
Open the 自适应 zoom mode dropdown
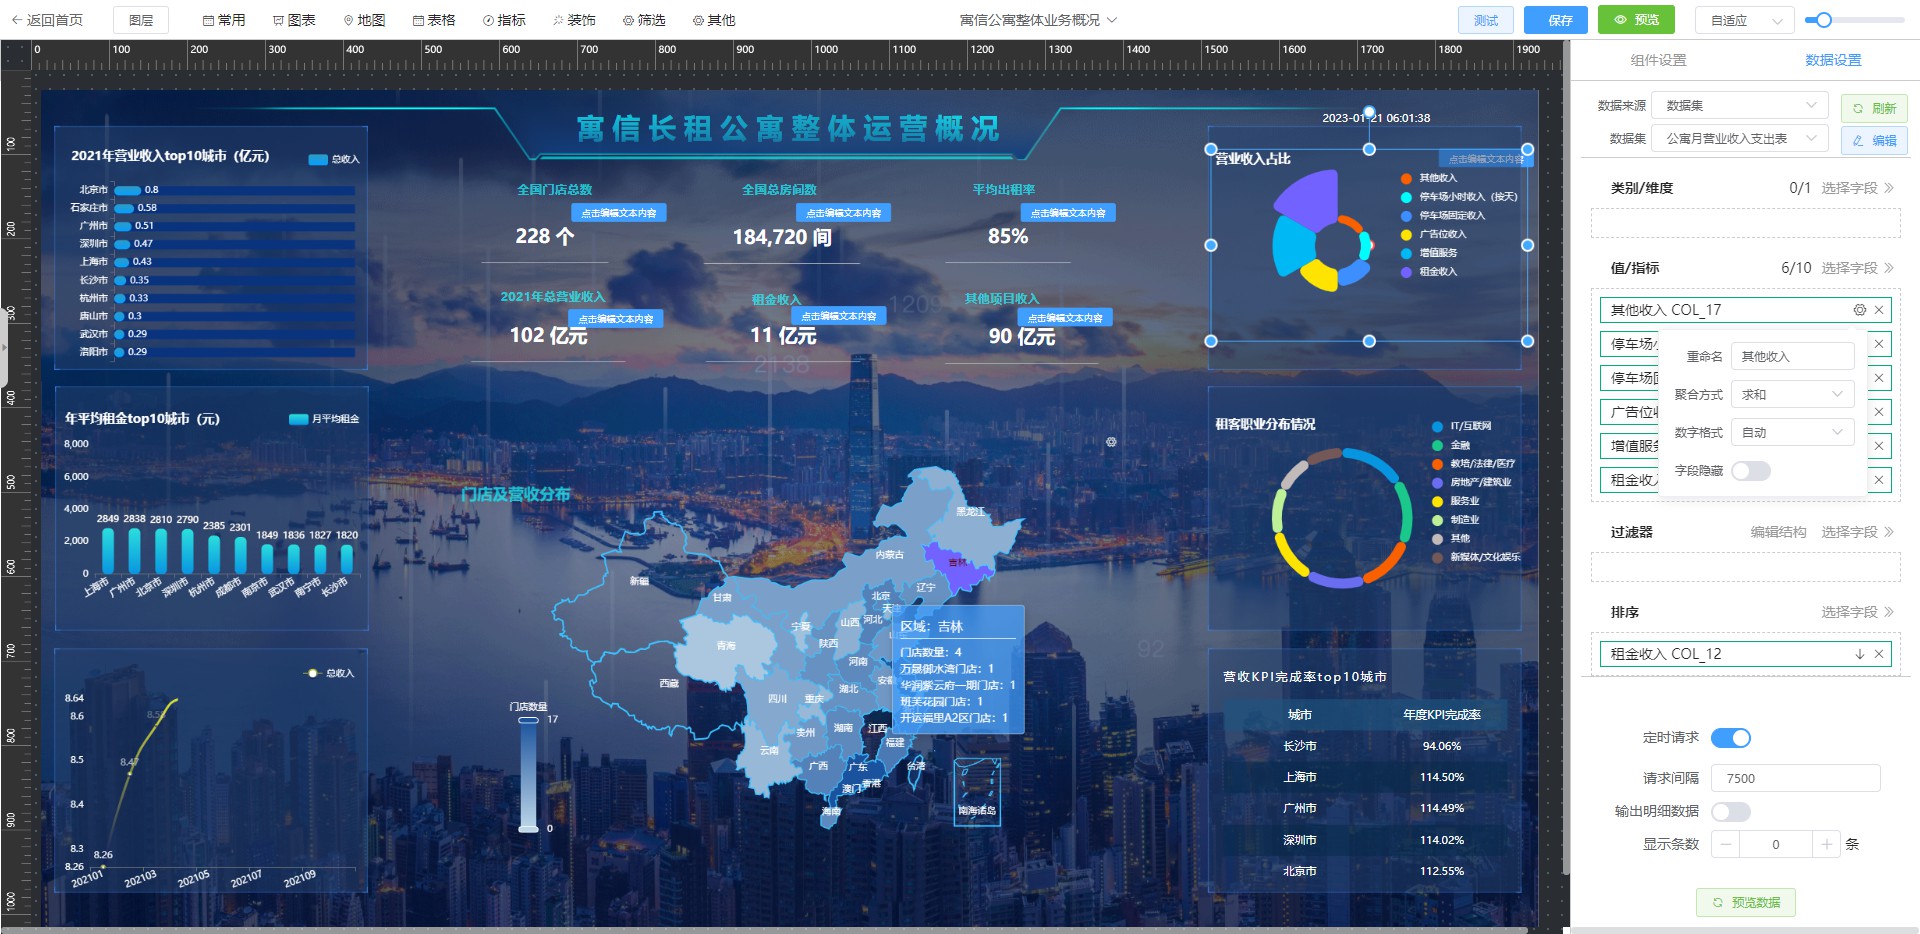coord(1745,20)
